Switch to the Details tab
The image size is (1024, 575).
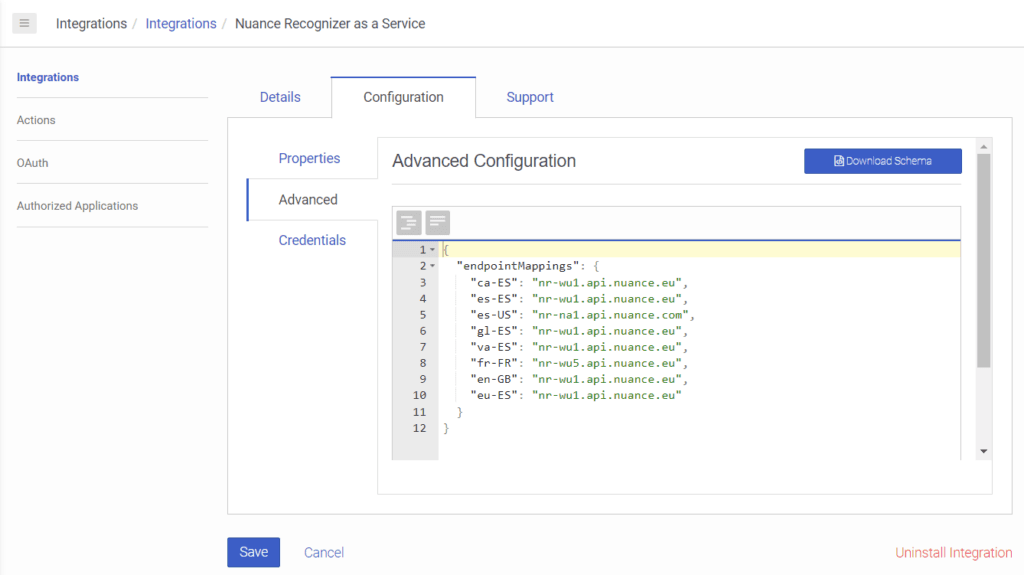tap(280, 97)
